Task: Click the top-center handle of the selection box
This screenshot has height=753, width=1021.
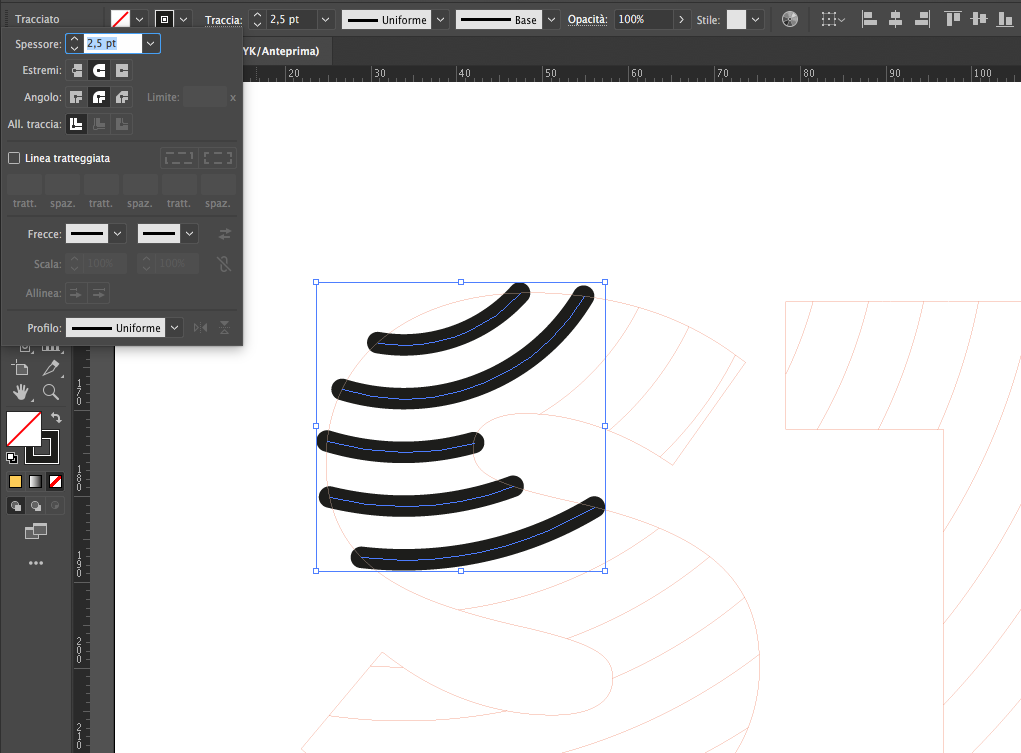Action: [x=461, y=282]
